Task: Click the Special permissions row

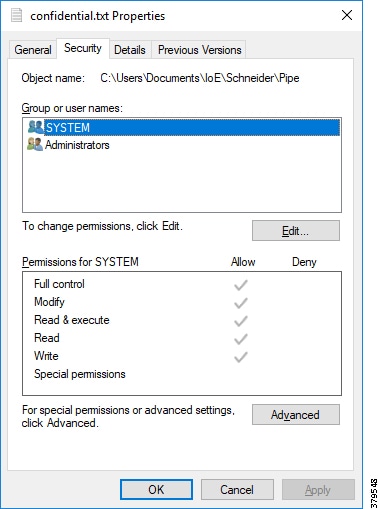Action: [182, 374]
